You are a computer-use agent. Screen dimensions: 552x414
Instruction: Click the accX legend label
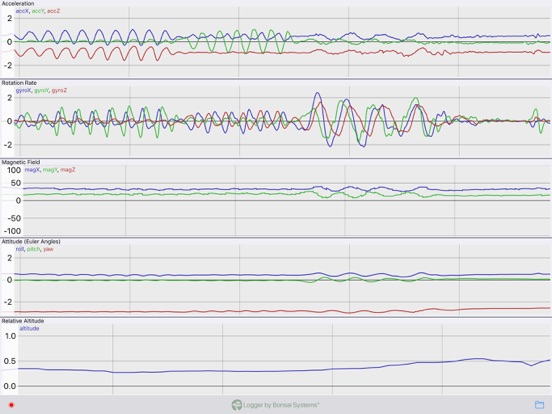coord(22,11)
